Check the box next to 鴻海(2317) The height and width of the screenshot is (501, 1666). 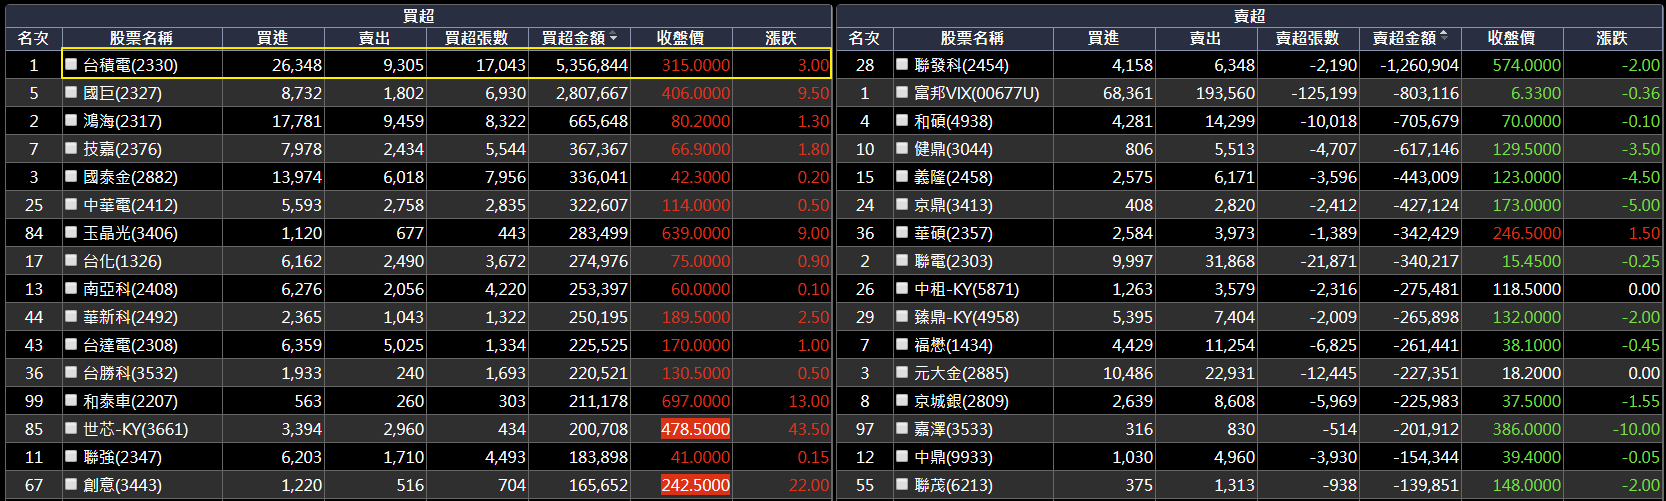(71, 120)
